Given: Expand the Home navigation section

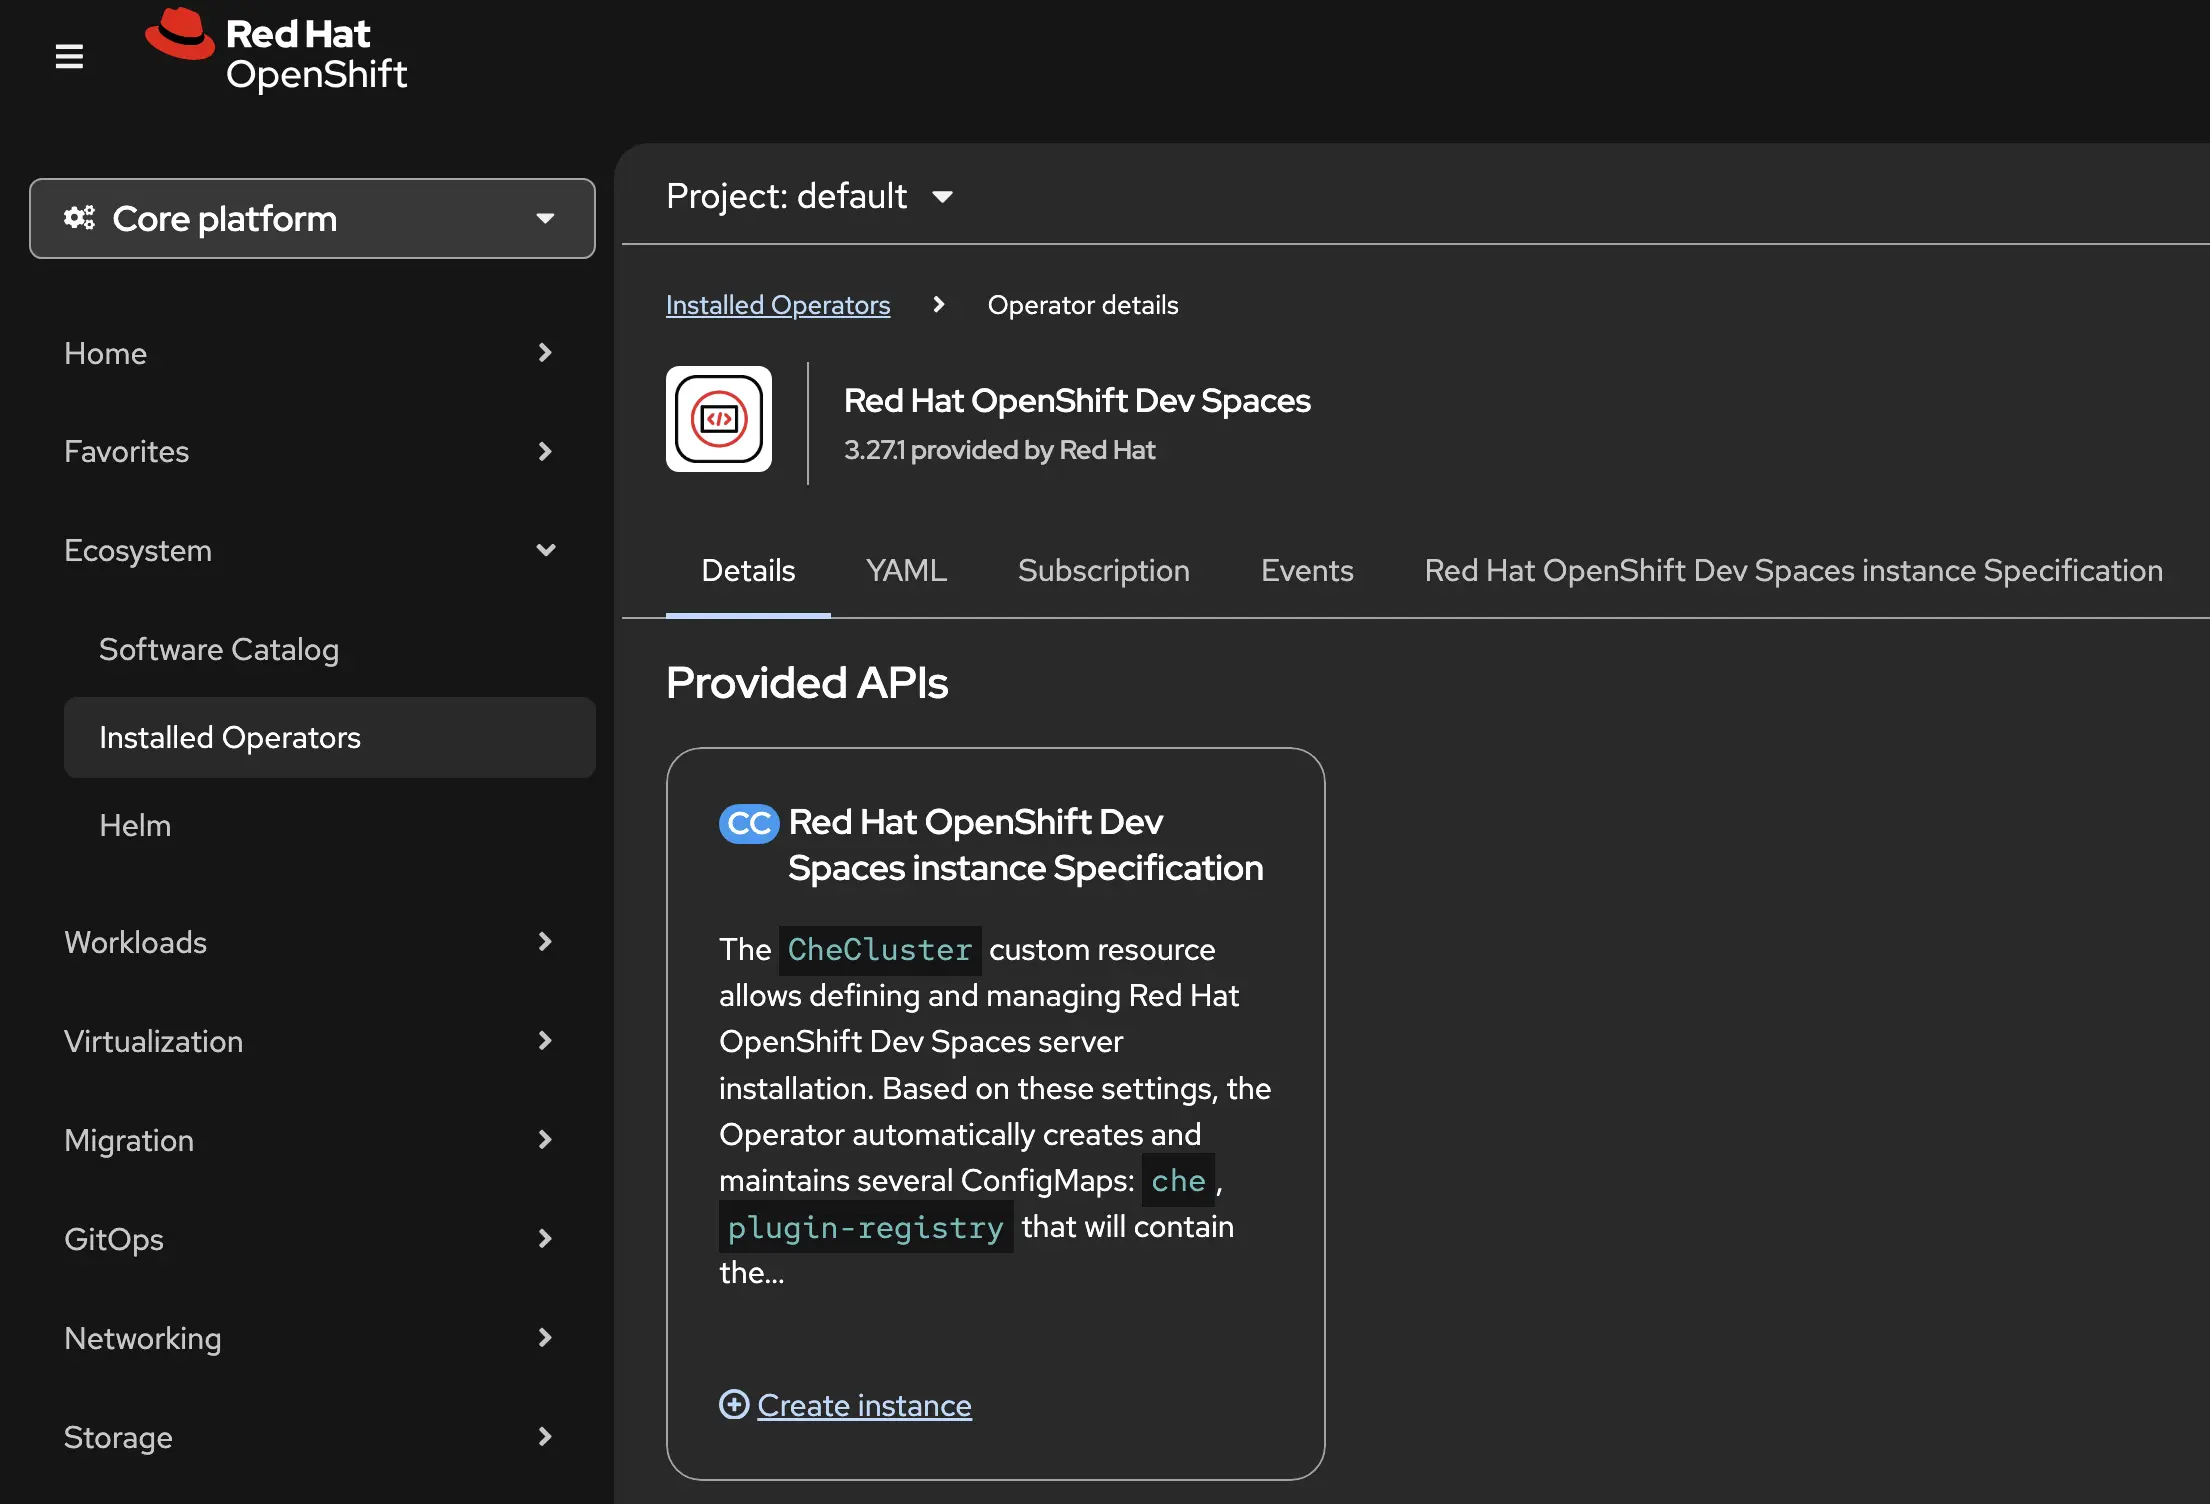Looking at the screenshot, I should pyautogui.click(x=312, y=353).
